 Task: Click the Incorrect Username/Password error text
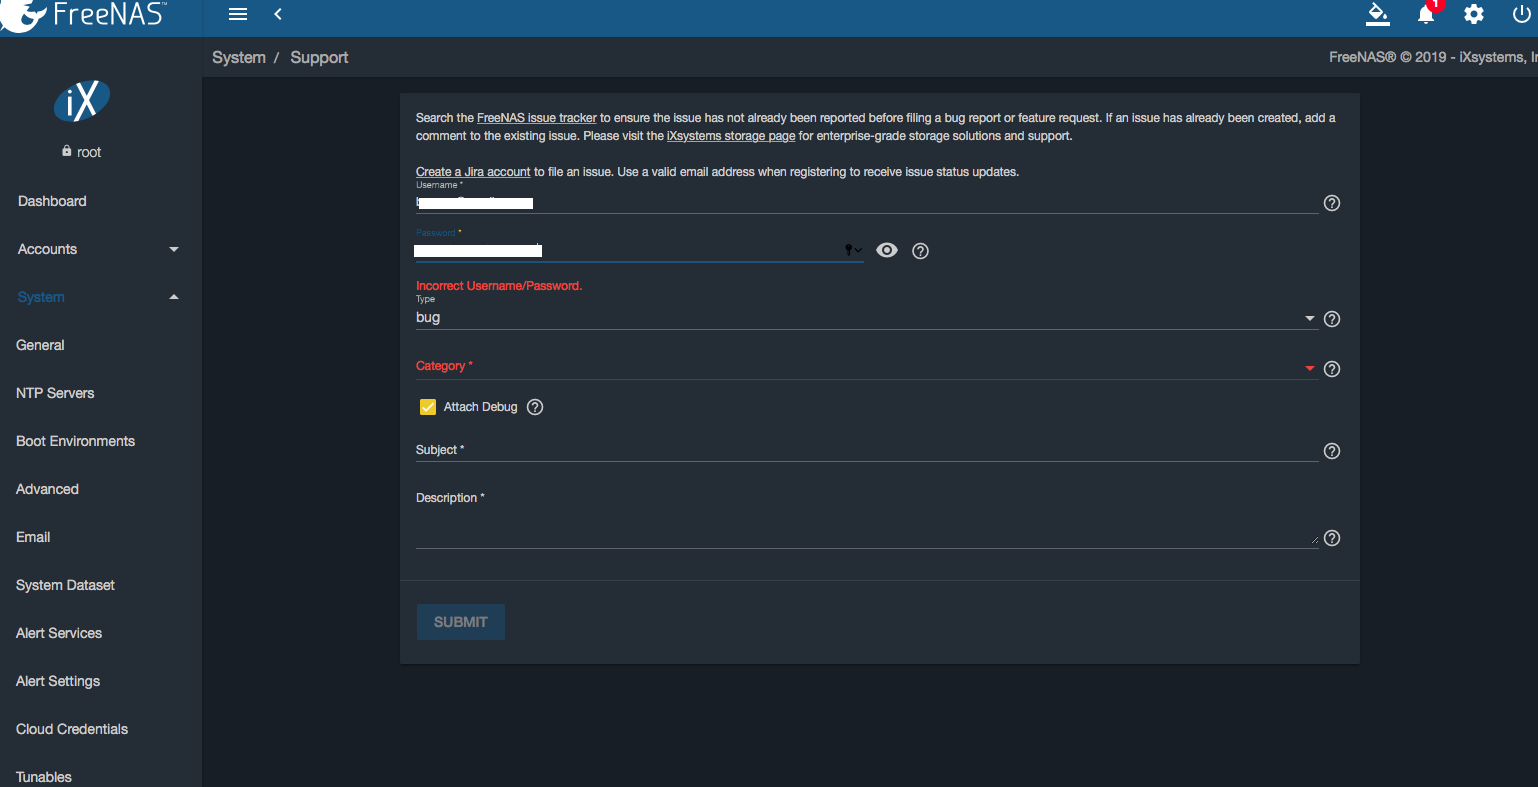click(x=499, y=286)
